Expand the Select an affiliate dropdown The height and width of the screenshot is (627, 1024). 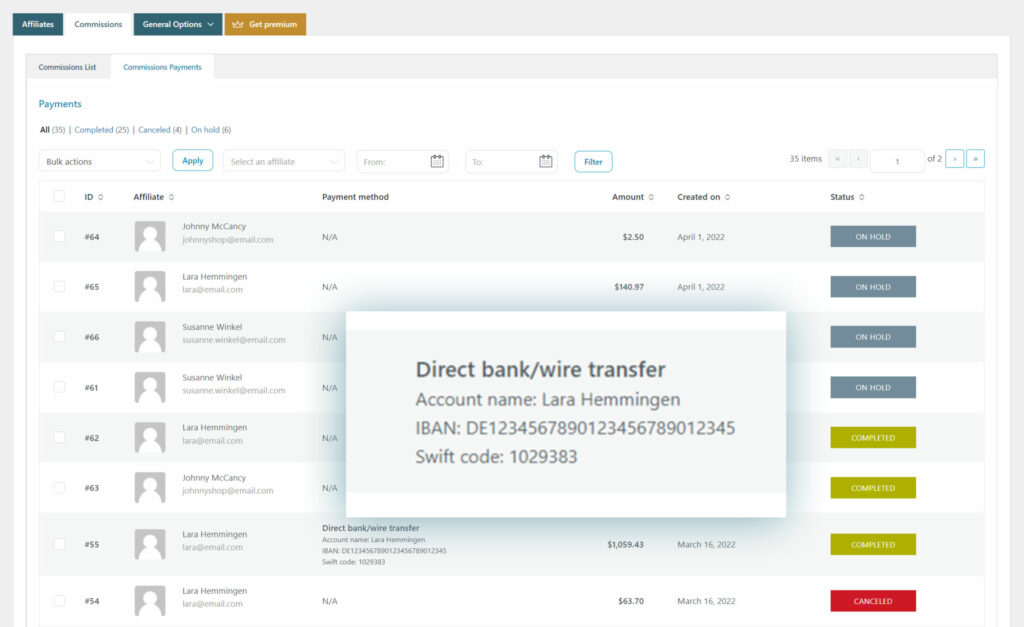[283, 161]
